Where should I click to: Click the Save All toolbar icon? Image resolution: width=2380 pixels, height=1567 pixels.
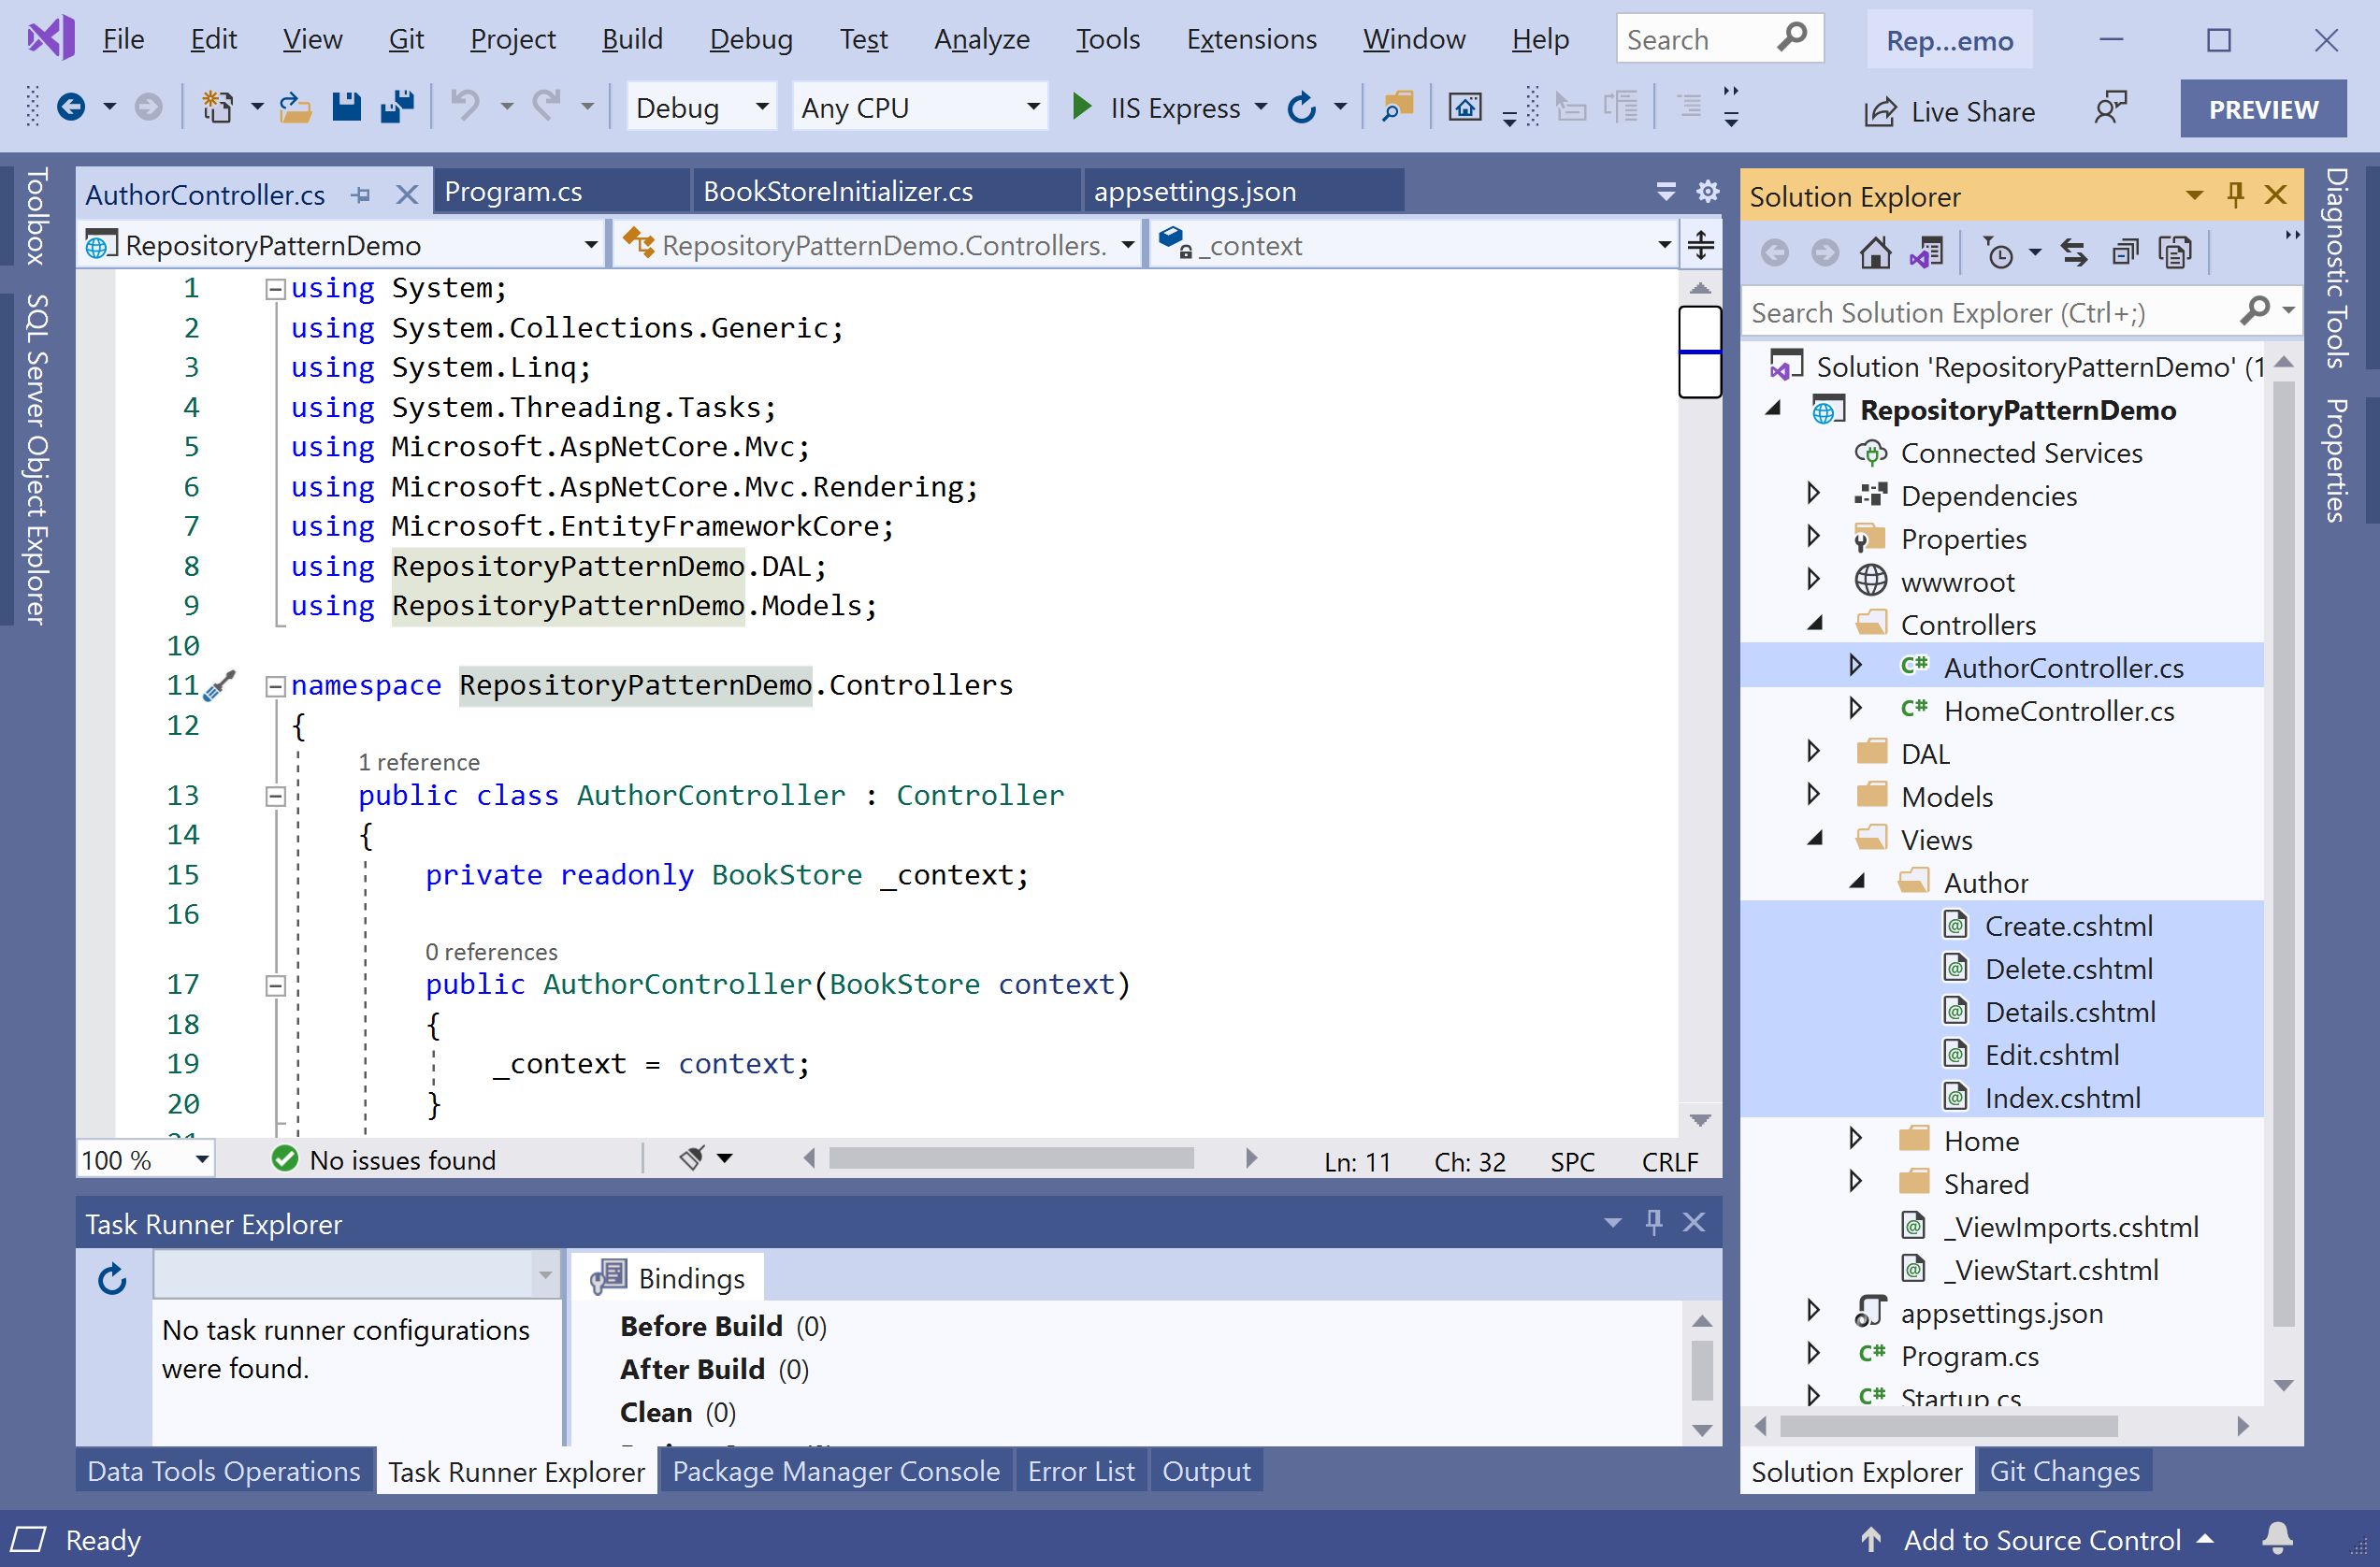pyautogui.click(x=397, y=106)
